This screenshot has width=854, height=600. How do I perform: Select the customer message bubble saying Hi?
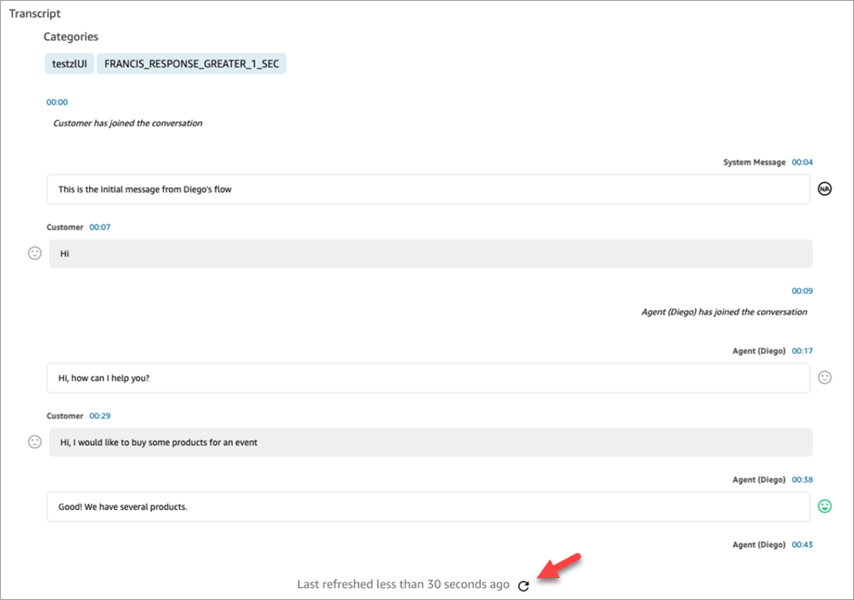[x=428, y=253]
